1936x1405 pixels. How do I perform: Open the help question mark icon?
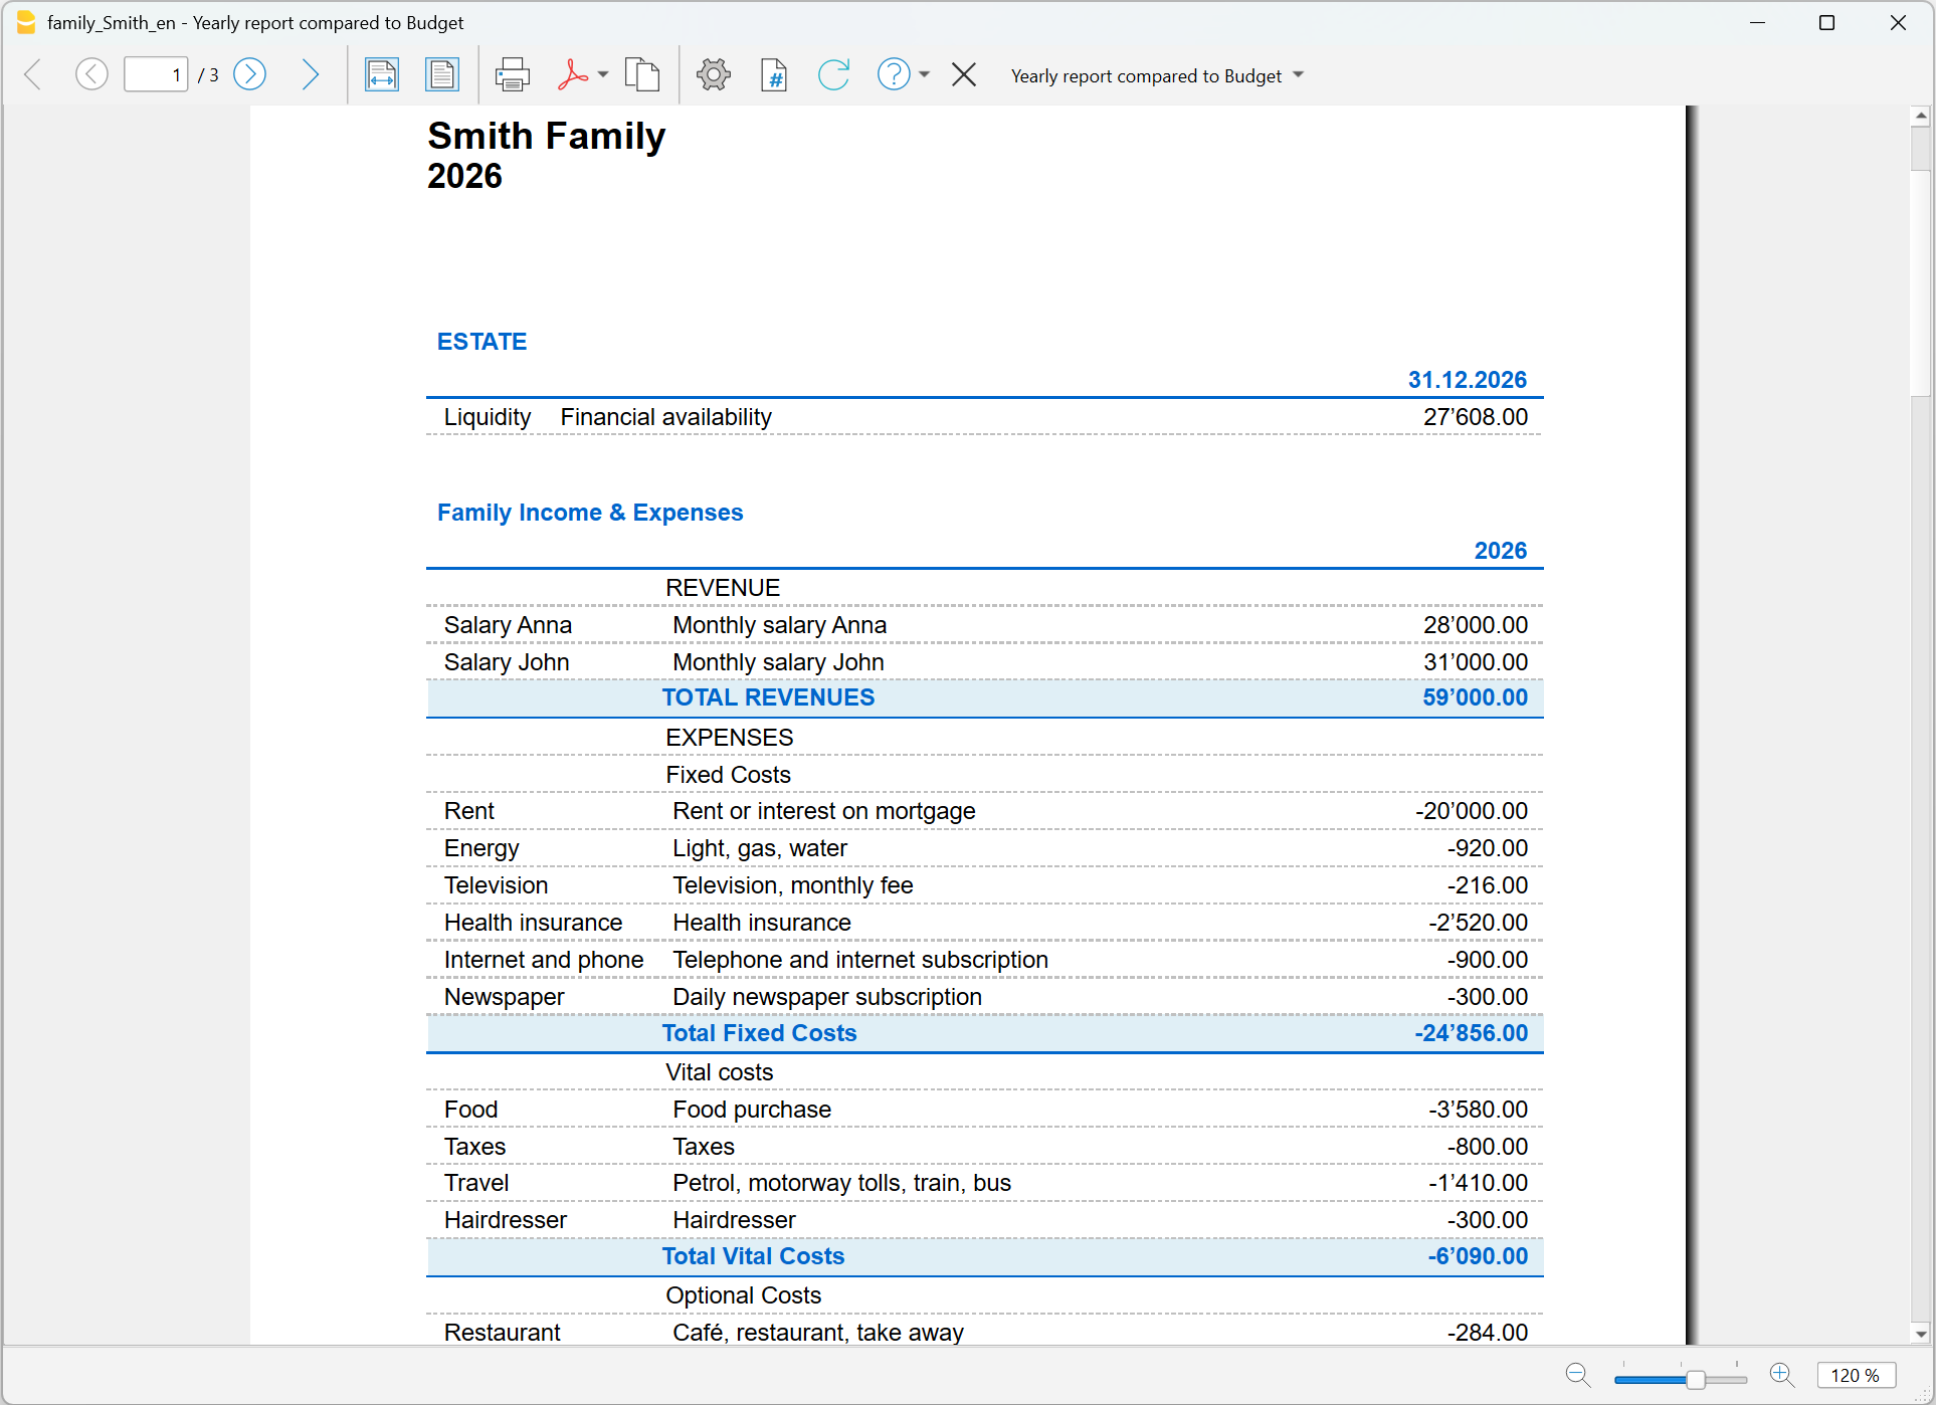892,75
